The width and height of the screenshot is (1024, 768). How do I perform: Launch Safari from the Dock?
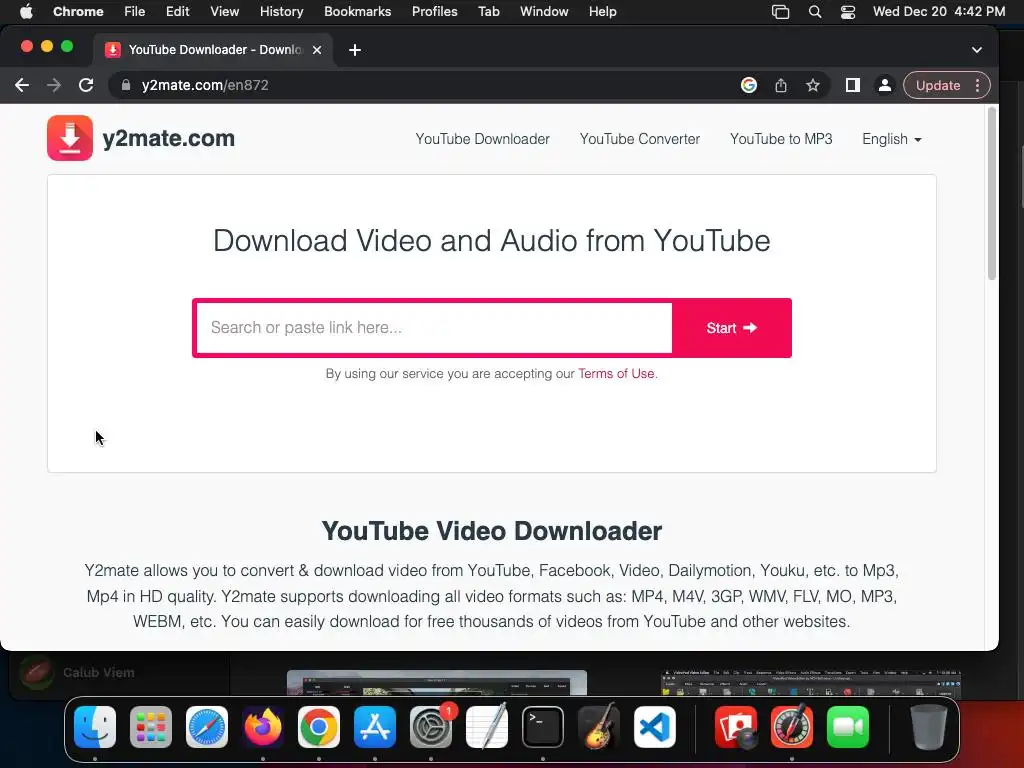(x=207, y=727)
